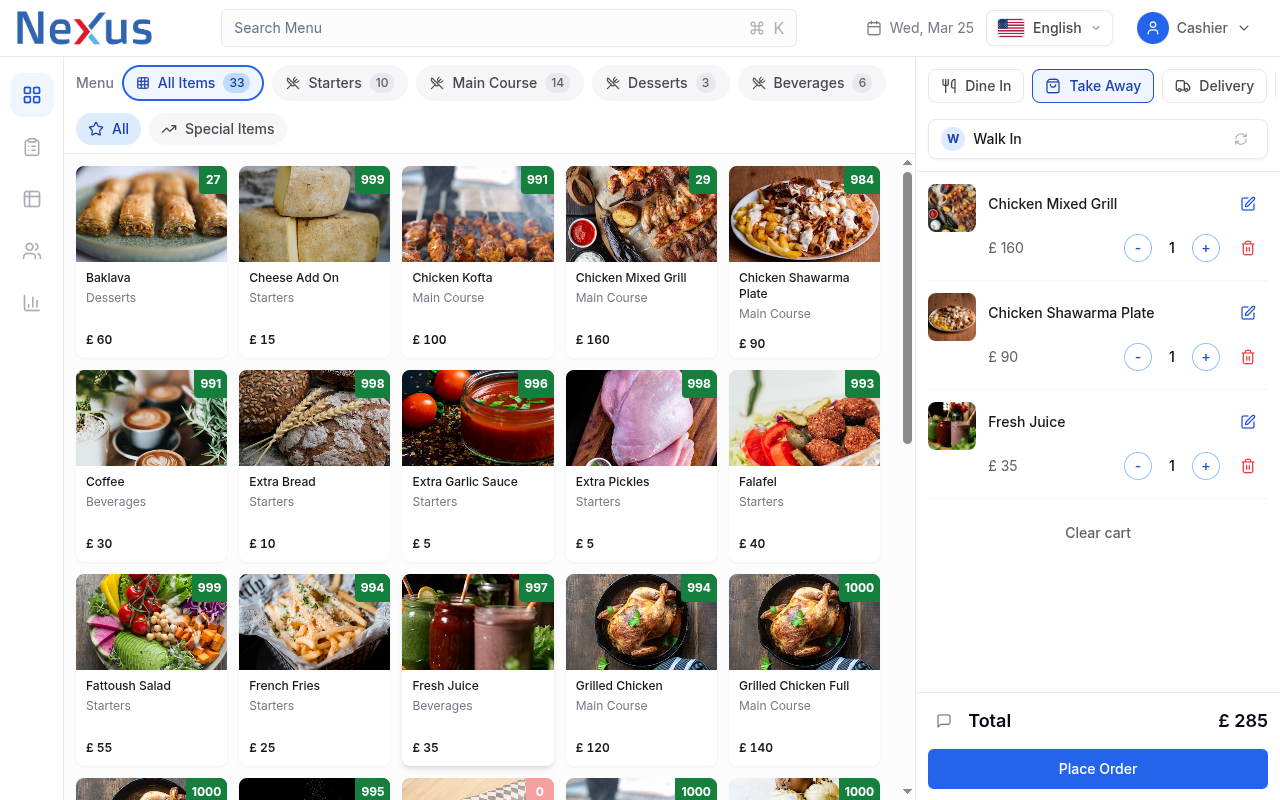
Task: Click the refresh icon in Walk In field
Action: pos(1241,139)
